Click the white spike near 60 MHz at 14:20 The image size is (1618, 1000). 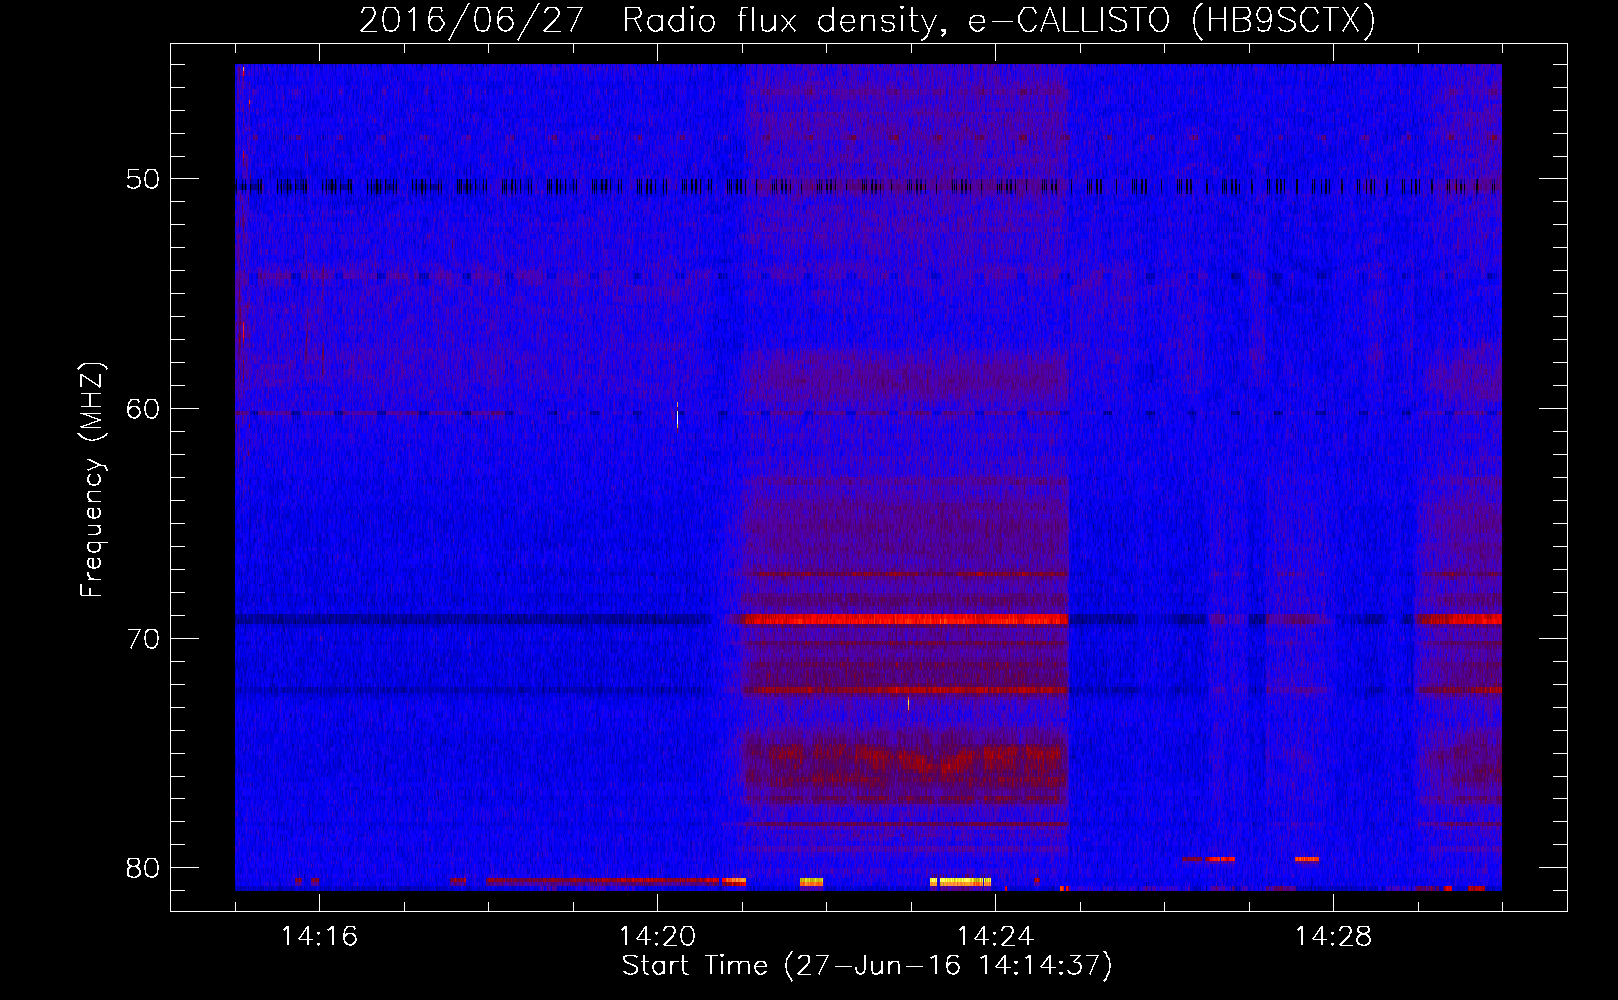pyautogui.click(x=677, y=414)
